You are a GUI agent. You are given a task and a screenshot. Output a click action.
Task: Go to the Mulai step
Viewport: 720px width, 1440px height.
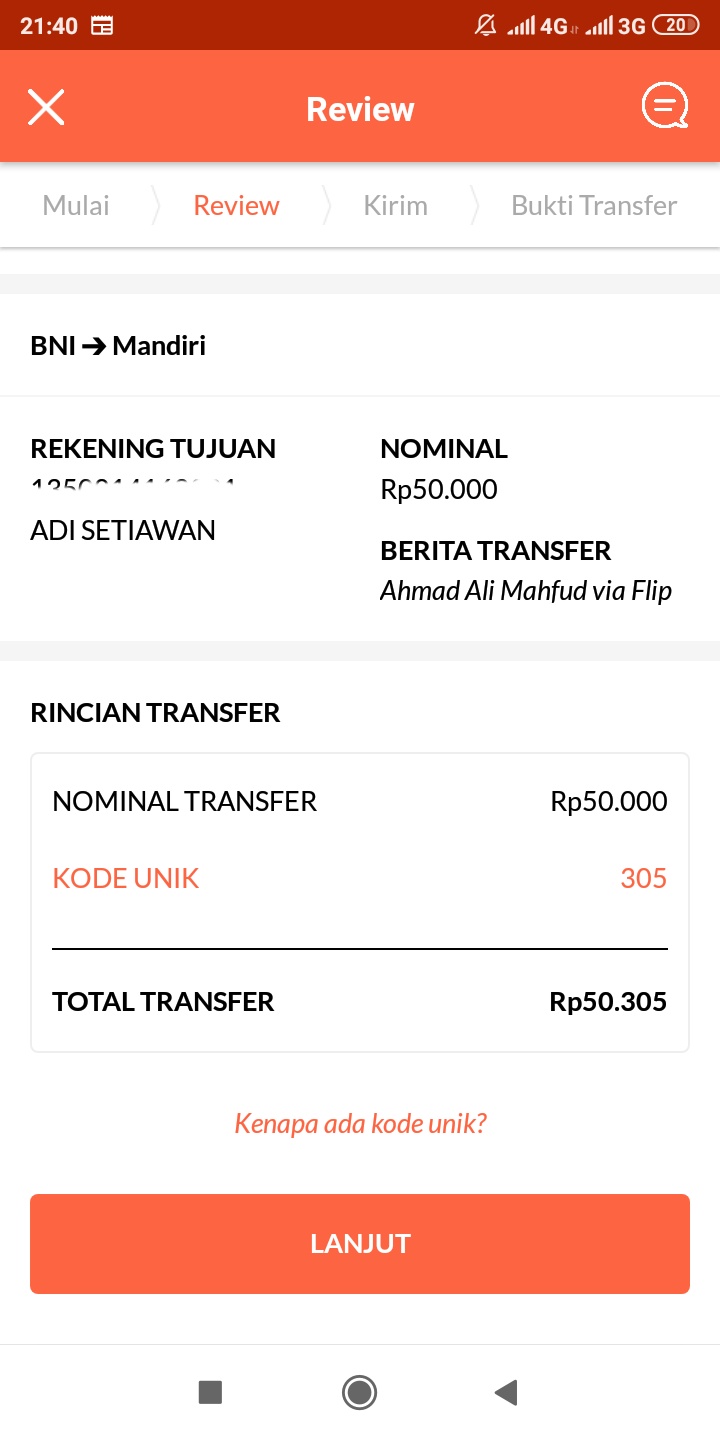point(76,206)
